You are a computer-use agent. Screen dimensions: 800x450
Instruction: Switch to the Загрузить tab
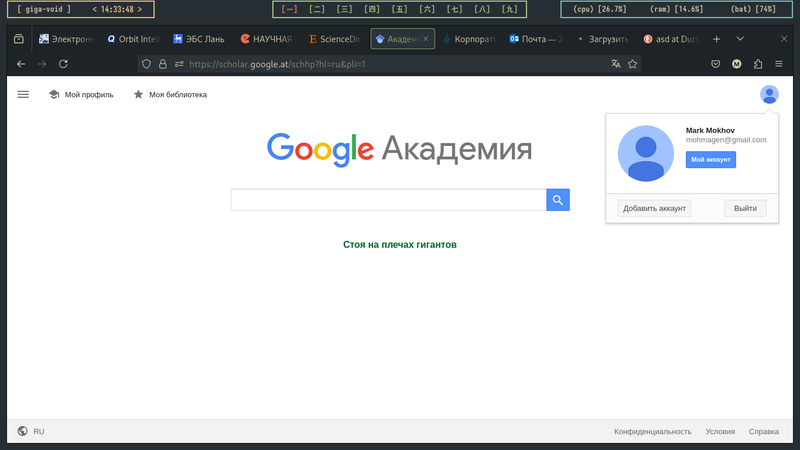coord(604,39)
